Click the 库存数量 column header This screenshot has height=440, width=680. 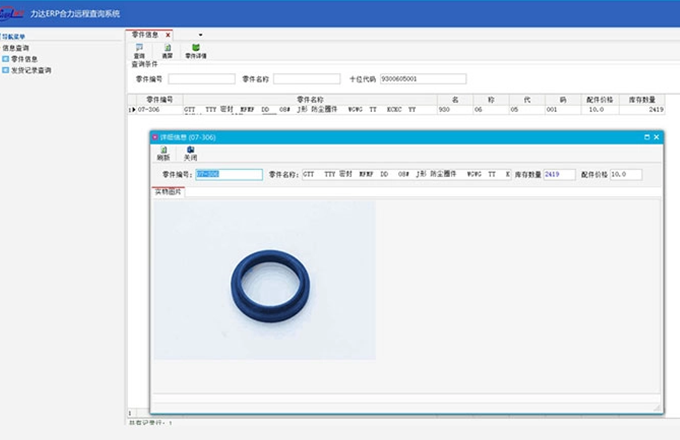click(642, 100)
